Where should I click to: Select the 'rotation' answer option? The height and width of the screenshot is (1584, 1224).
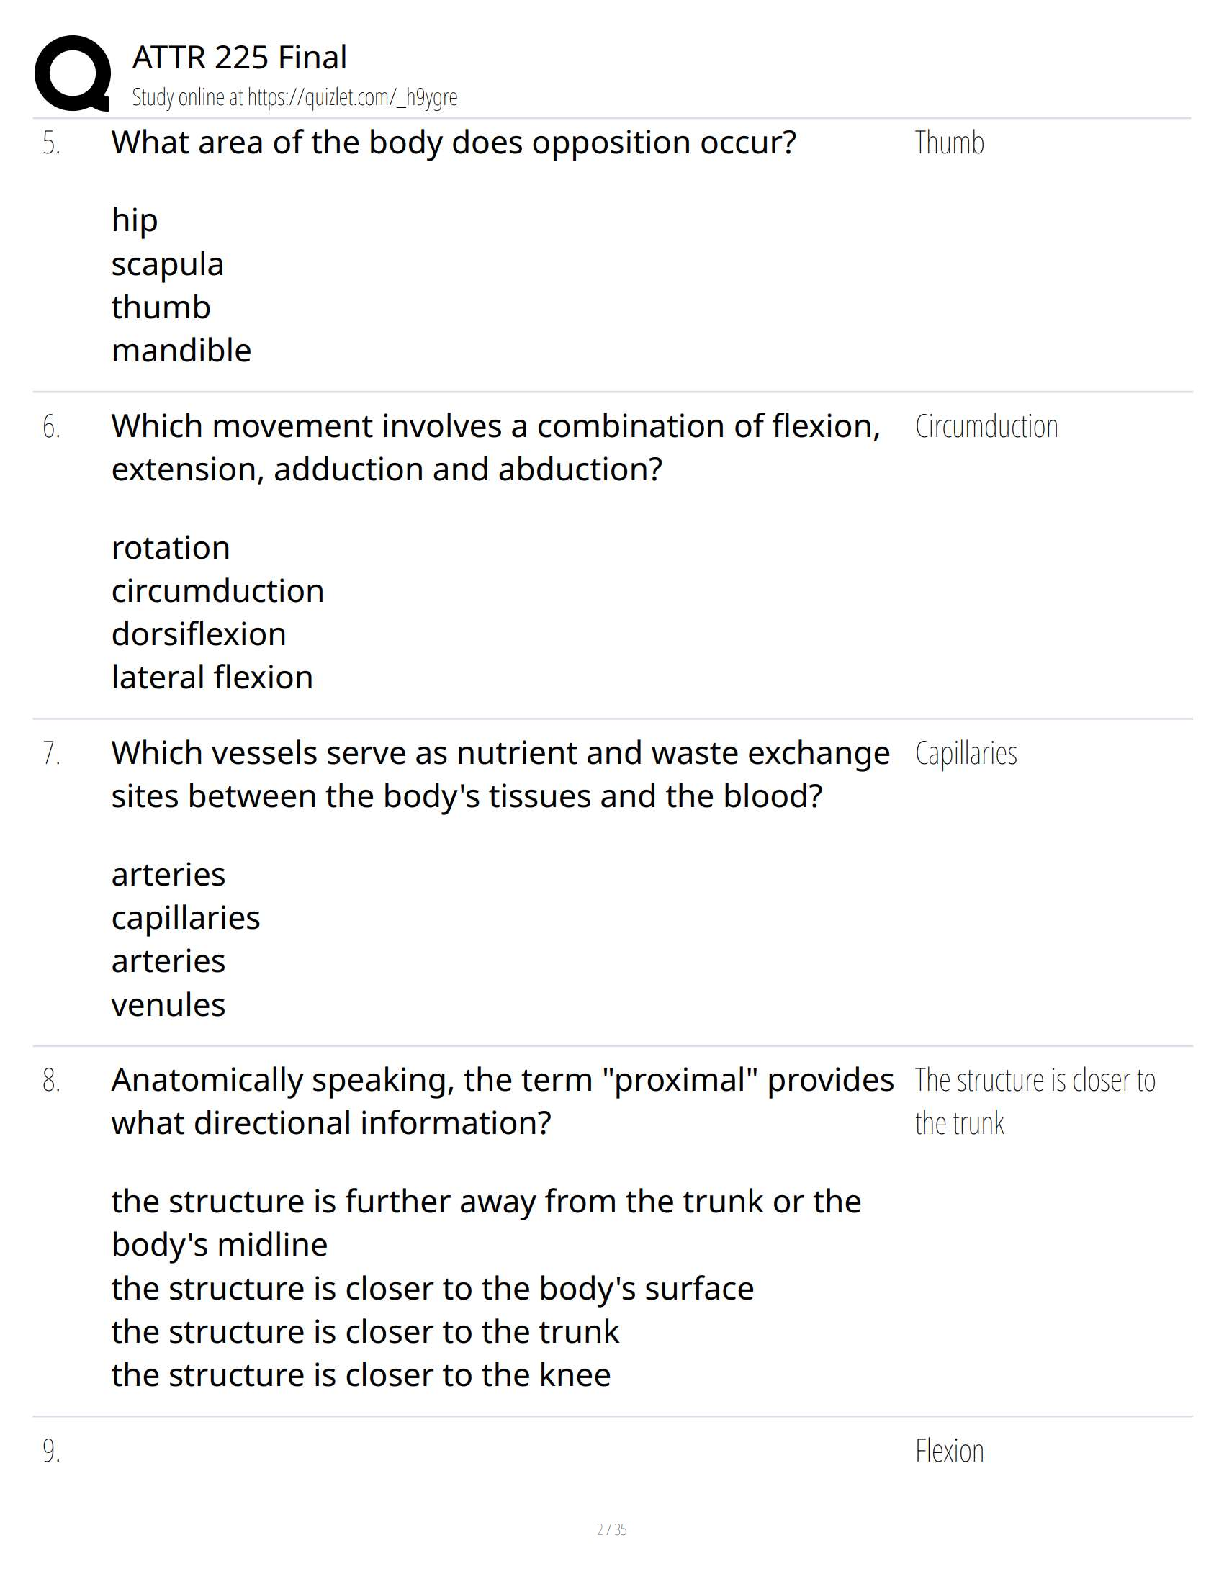click(170, 548)
